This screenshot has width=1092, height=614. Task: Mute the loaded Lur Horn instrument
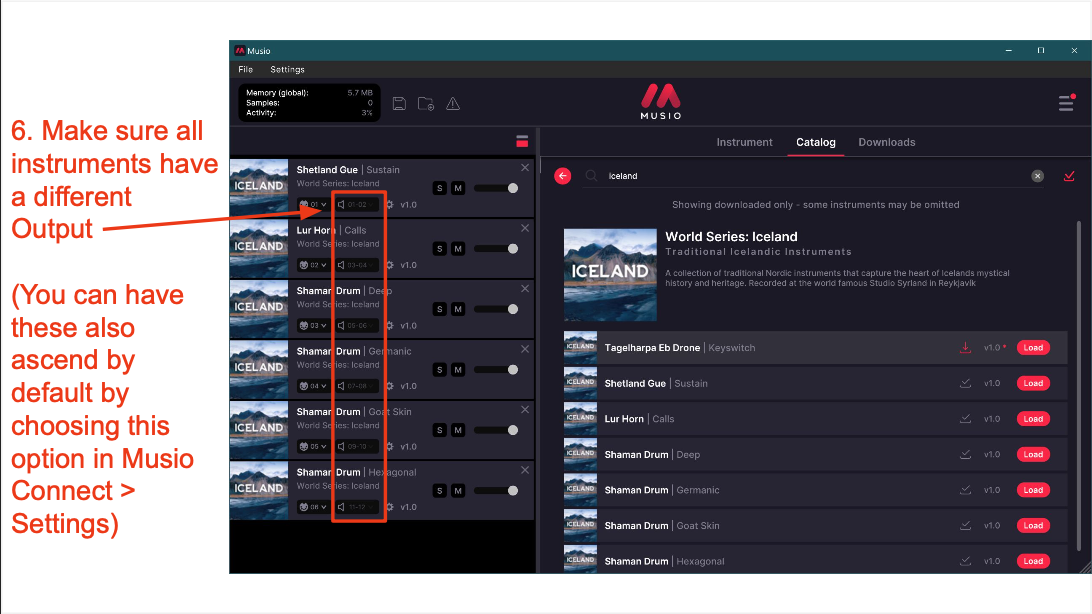click(458, 249)
